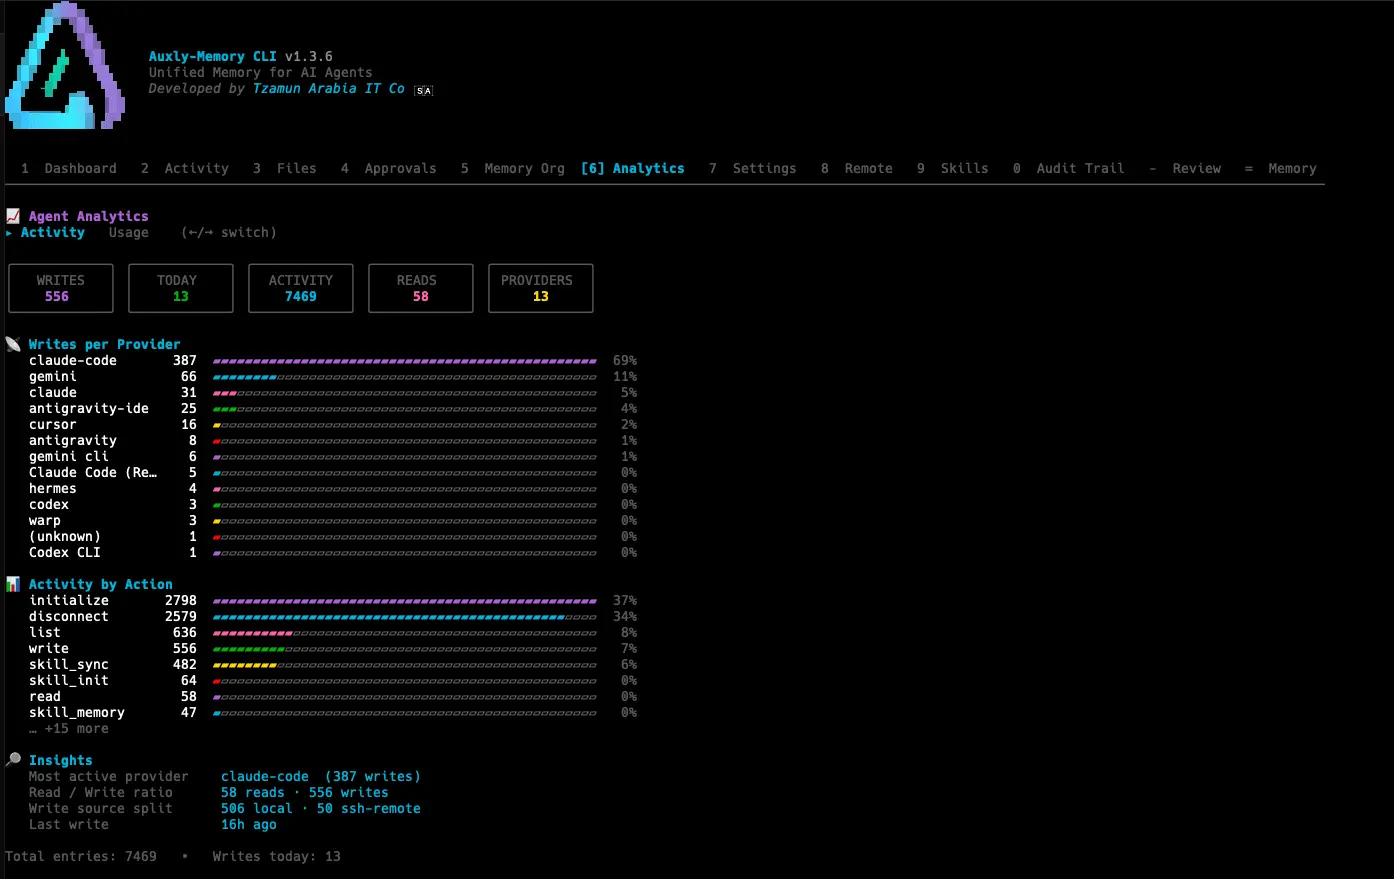Switch to the Usage sub-tab

coord(129,232)
